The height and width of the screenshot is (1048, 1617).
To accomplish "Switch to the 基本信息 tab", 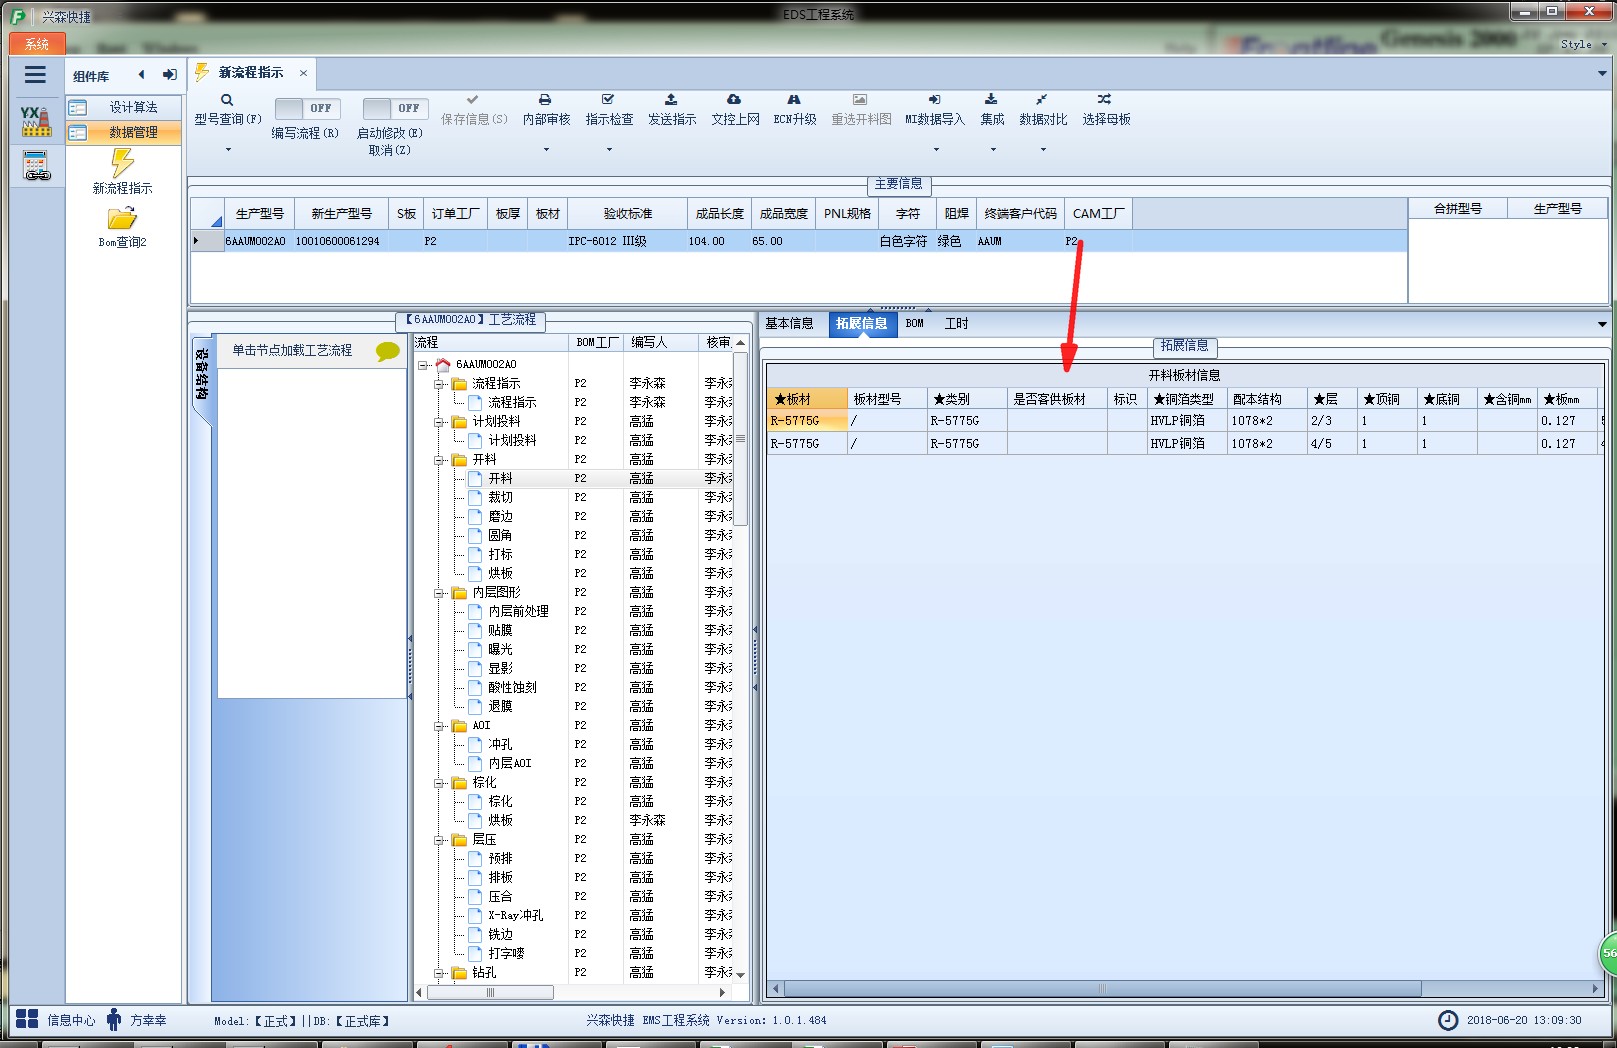I will (x=790, y=324).
